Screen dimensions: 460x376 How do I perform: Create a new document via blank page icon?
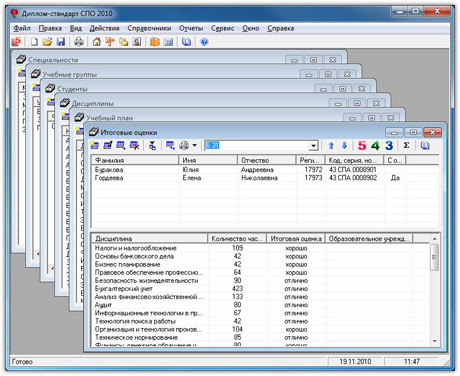[34, 42]
